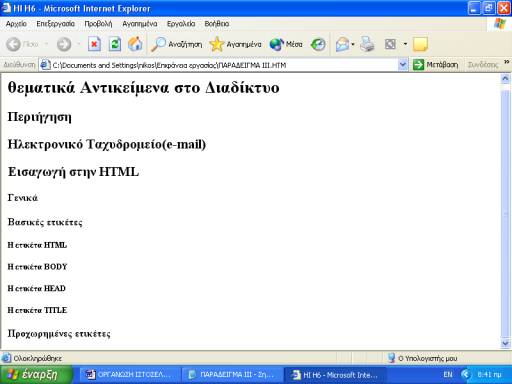This screenshot has height=384, width=512.
Task: Click the My Computer zone icon
Action: [x=391, y=358]
